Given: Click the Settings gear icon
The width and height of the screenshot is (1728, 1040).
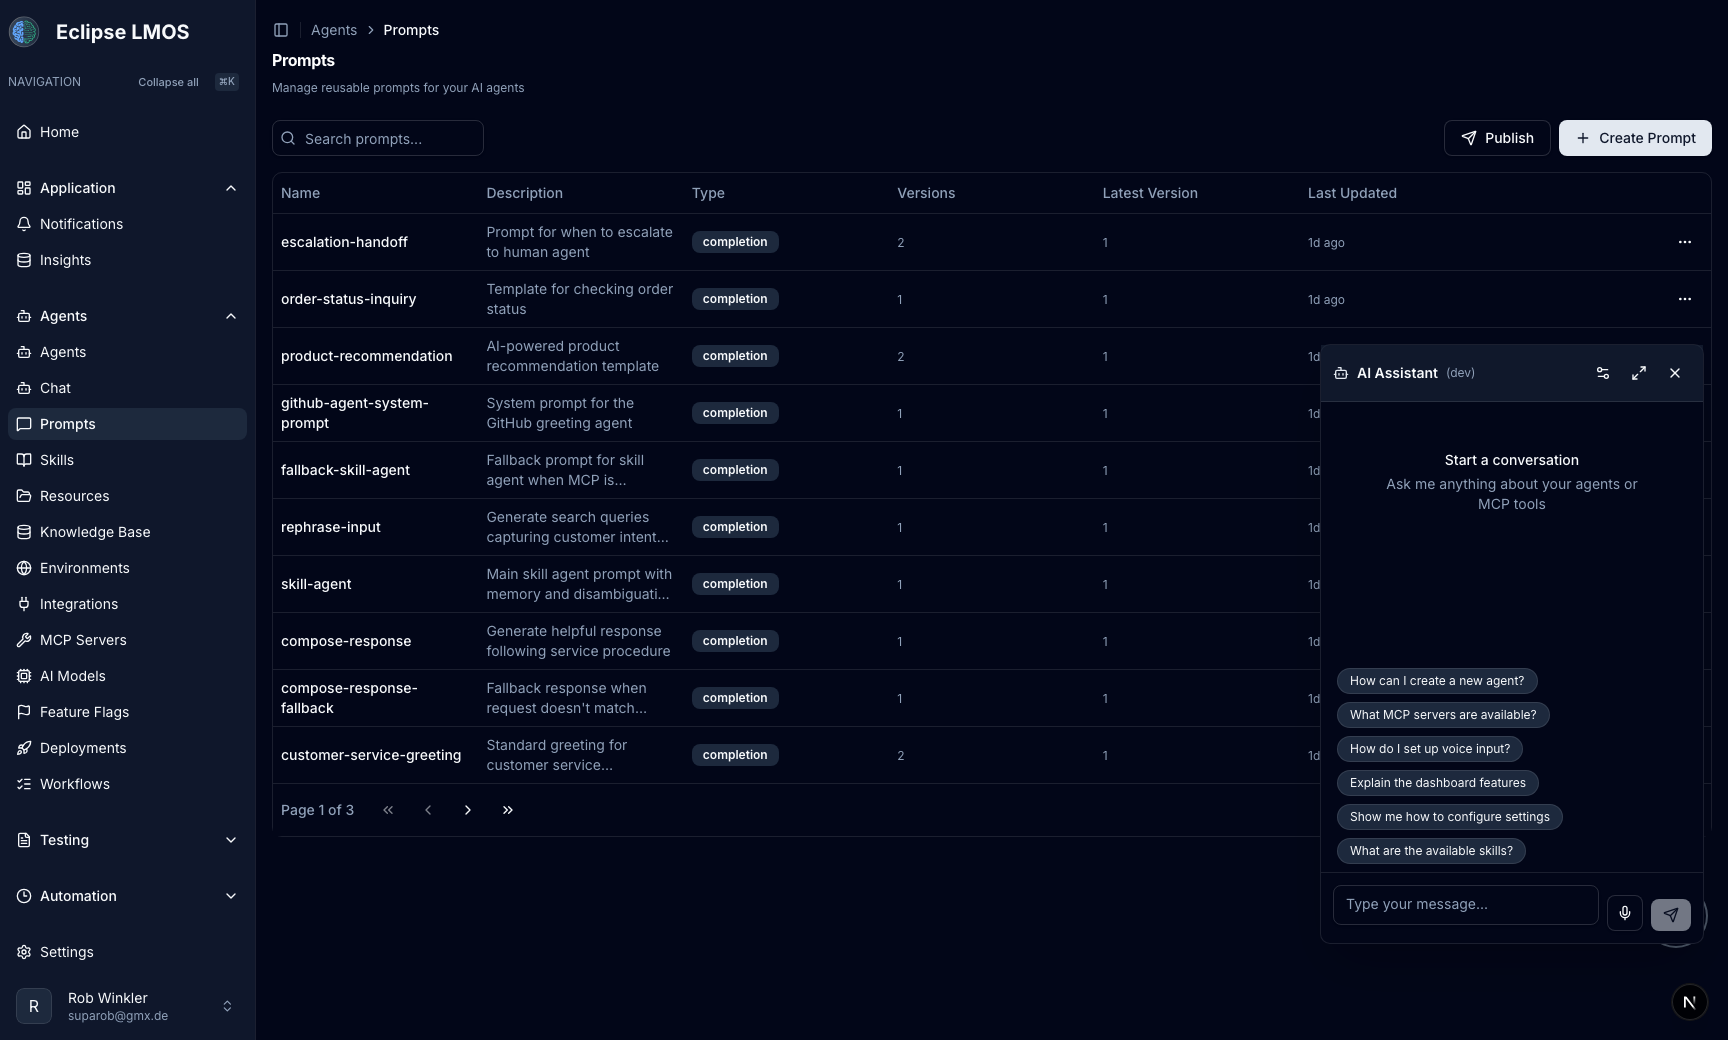Looking at the screenshot, I should point(24,952).
